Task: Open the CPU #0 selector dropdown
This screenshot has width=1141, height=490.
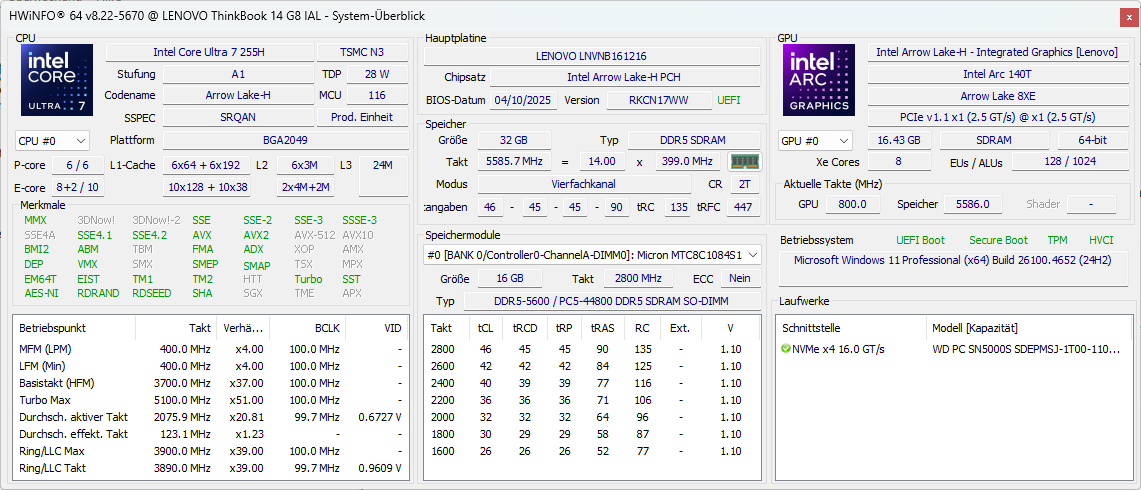Action: pyautogui.click(x=52, y=141)
